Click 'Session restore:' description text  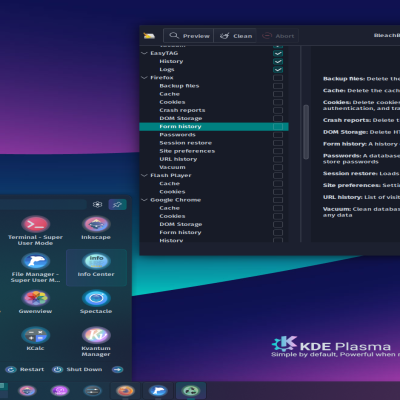[x=350, y=173]
